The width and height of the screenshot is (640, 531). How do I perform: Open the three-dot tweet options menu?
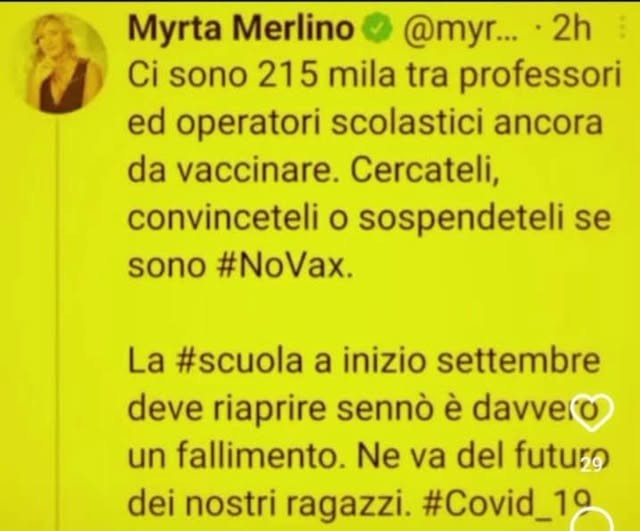click(x=623, y=26)
